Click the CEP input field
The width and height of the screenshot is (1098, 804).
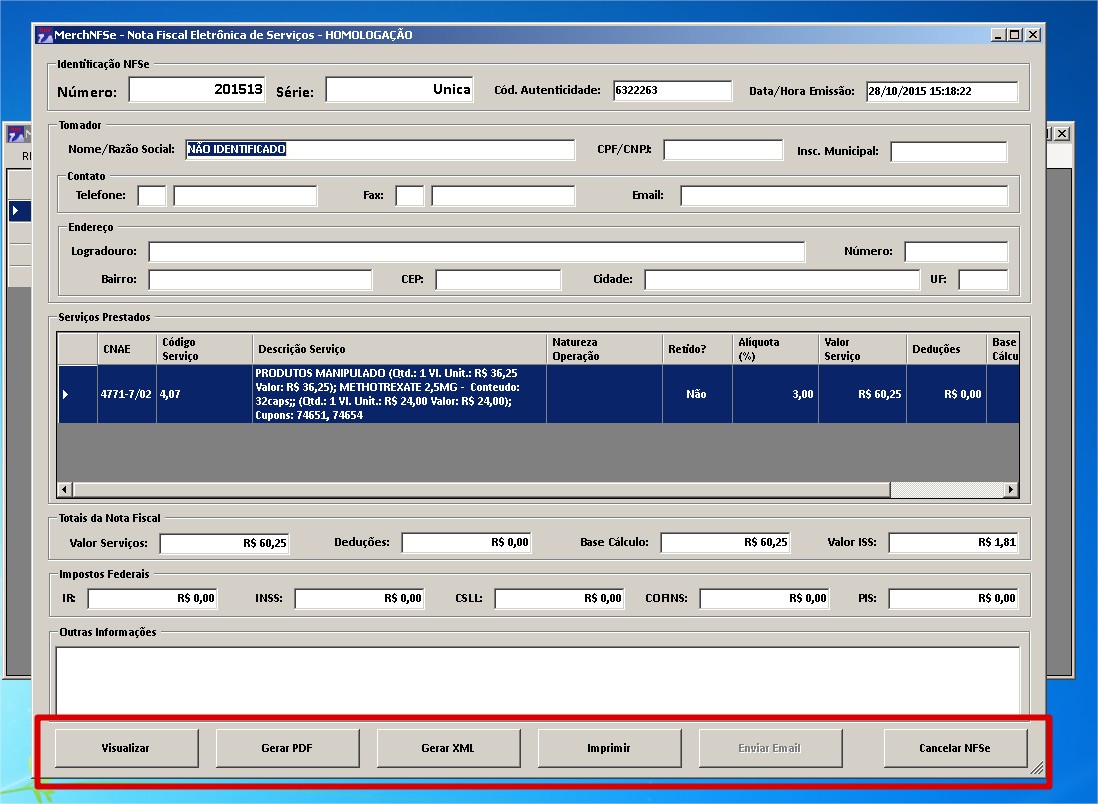[498, 280]
